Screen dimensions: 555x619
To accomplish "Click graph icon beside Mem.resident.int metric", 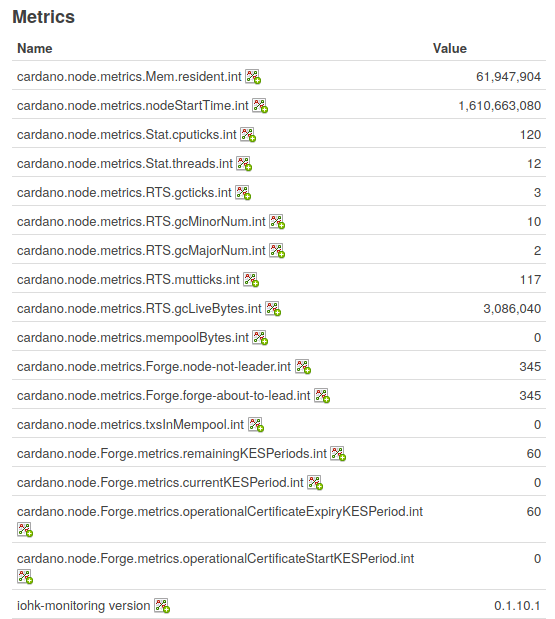I will (x=253, y=77).
